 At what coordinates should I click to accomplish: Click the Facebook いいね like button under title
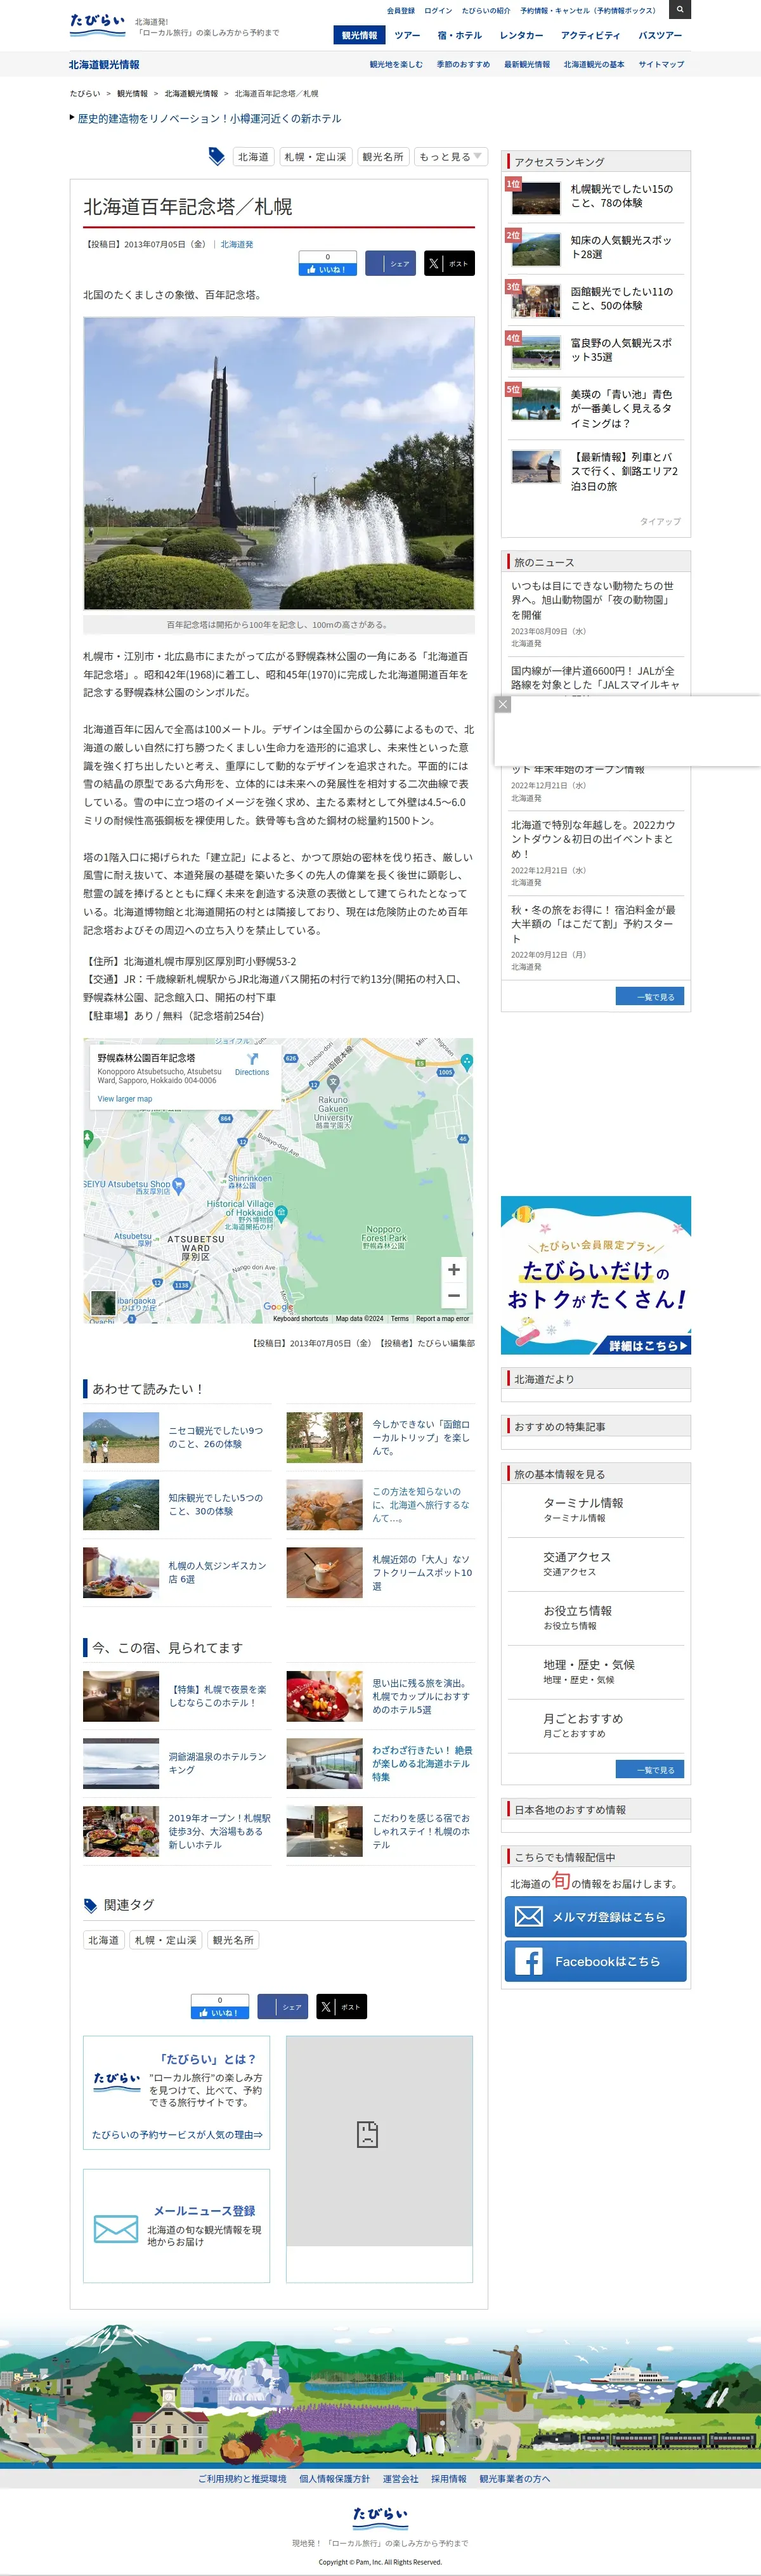(327, 269)
